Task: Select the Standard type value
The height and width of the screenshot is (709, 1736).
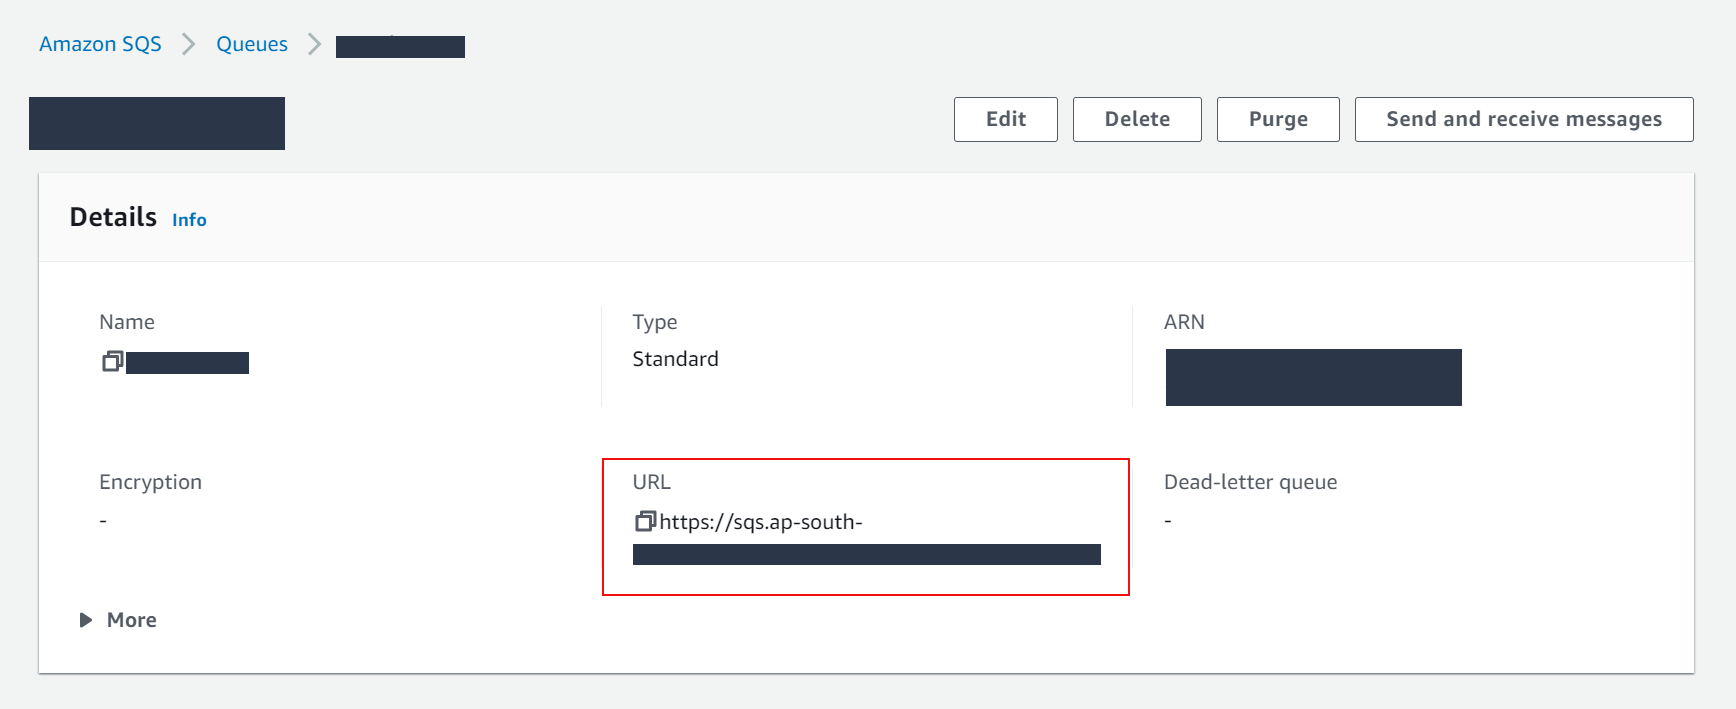Action: coord(675,359)
